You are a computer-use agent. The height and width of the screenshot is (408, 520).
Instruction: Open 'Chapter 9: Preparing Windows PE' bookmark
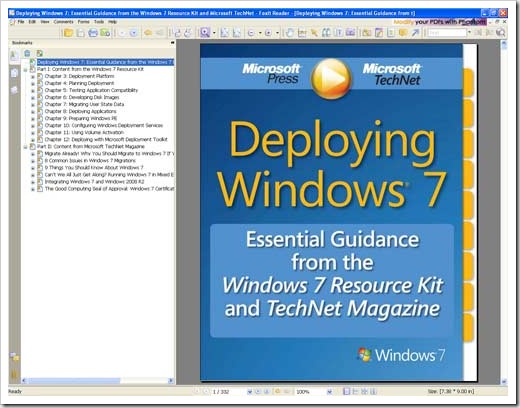[81, 118]
